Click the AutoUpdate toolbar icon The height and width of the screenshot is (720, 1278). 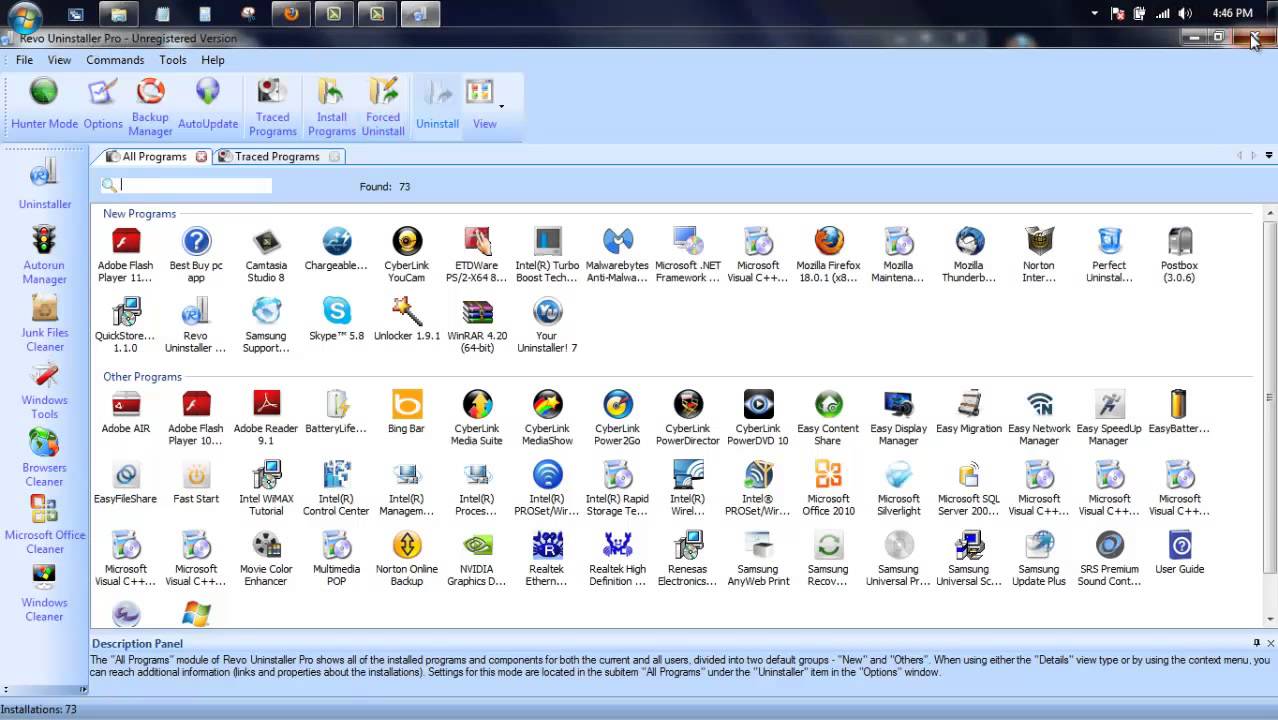pyautogui.click(x=208, y=104)
